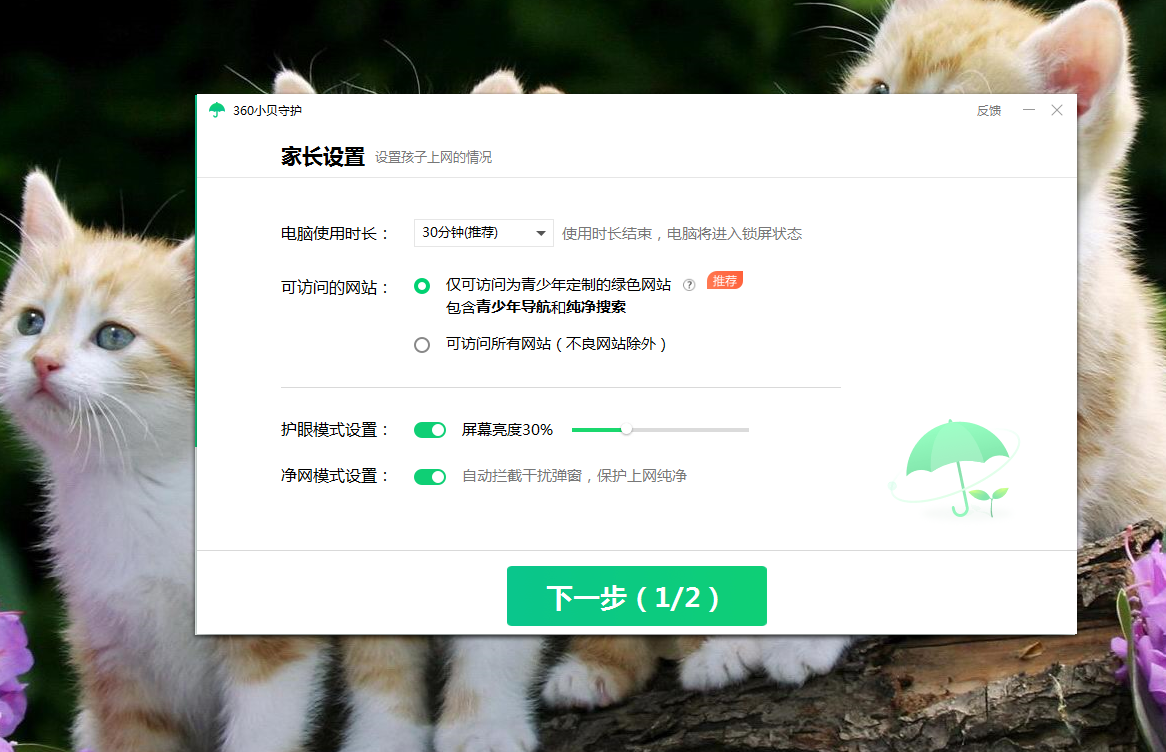
Task: Disable the 净网模式设置 switch
Action: (x=430, y=477)
